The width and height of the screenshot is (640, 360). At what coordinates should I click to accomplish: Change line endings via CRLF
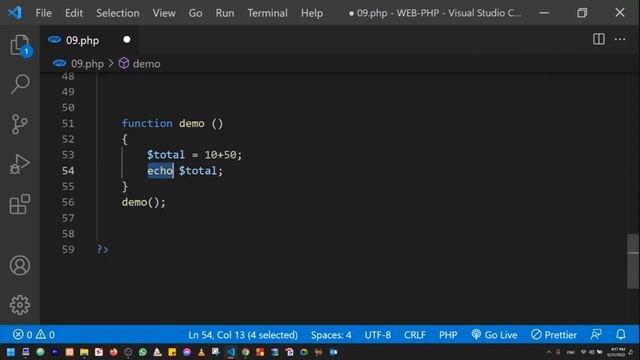click(415, 335)
